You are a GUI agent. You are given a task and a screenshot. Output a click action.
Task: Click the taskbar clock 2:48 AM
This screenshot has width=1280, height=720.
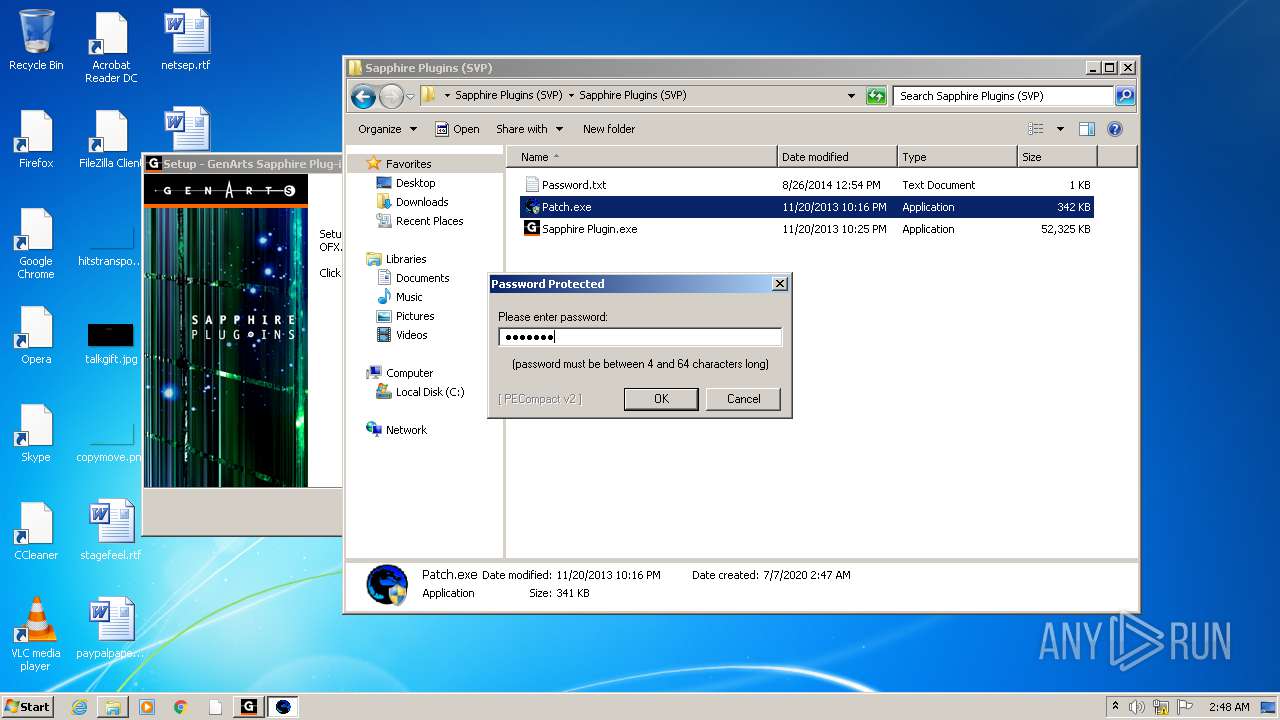[x=1229, y=707]
